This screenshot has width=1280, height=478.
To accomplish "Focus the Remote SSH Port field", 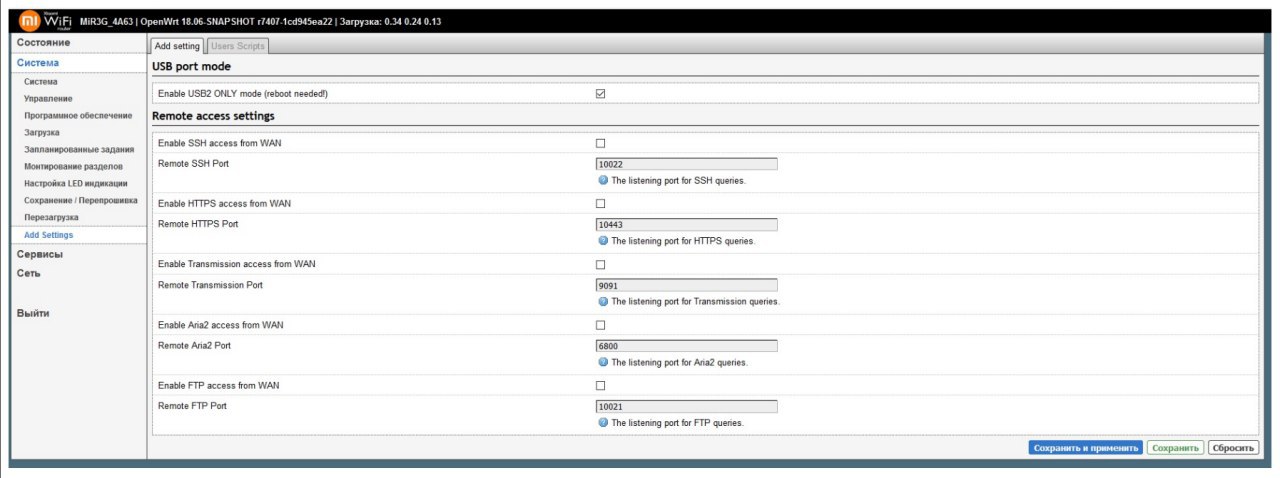I will (686, 164).
